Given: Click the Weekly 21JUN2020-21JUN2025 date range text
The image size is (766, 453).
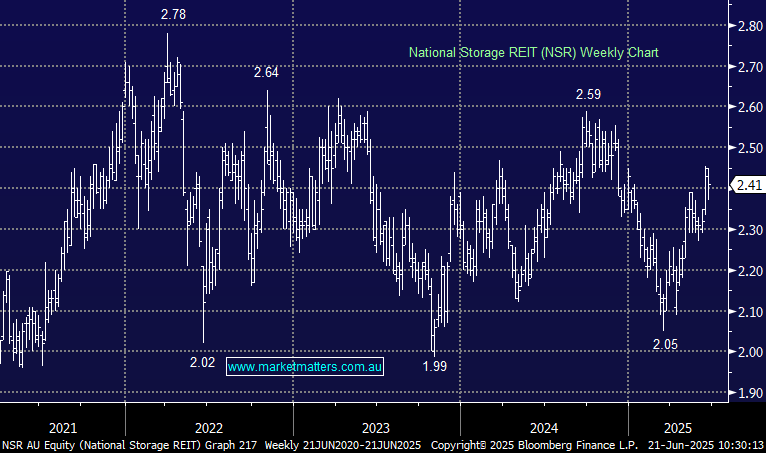Looking at the screenshot, I should [342, 445].
